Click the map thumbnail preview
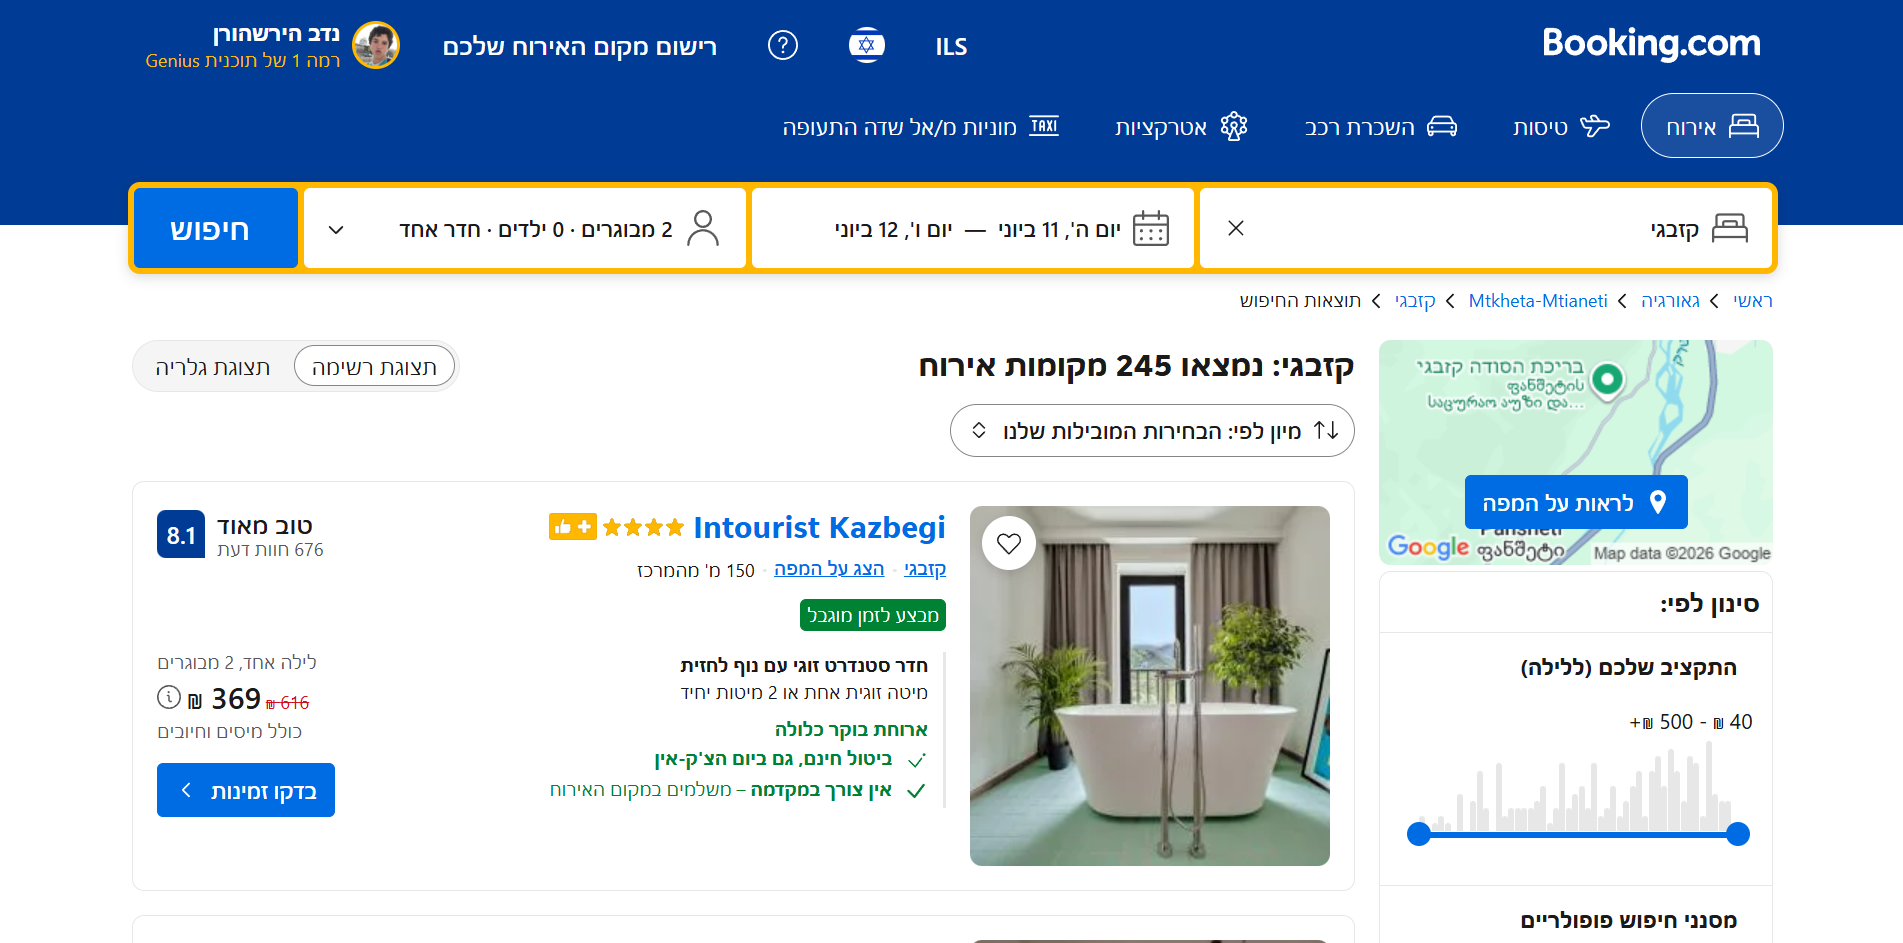This screenshot has height=943, width=1903. coord(1576,452)
